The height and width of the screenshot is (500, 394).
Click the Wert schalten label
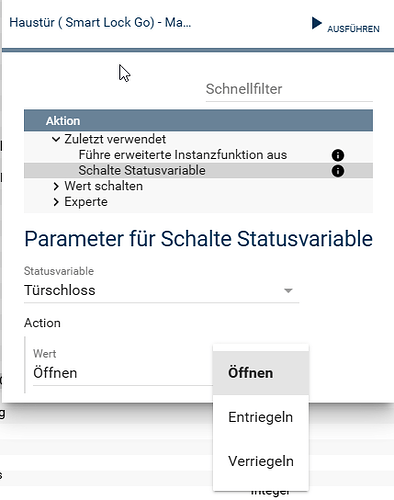pyautogui.click(x=104, y=186)
